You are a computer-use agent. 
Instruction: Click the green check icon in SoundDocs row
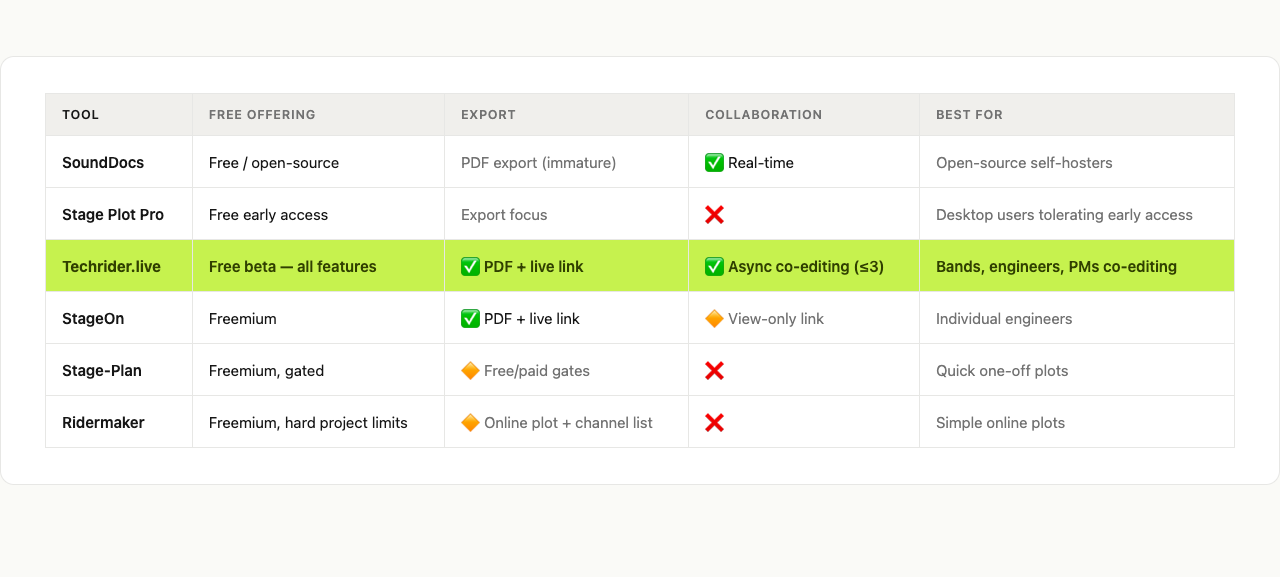coord(714,163)
